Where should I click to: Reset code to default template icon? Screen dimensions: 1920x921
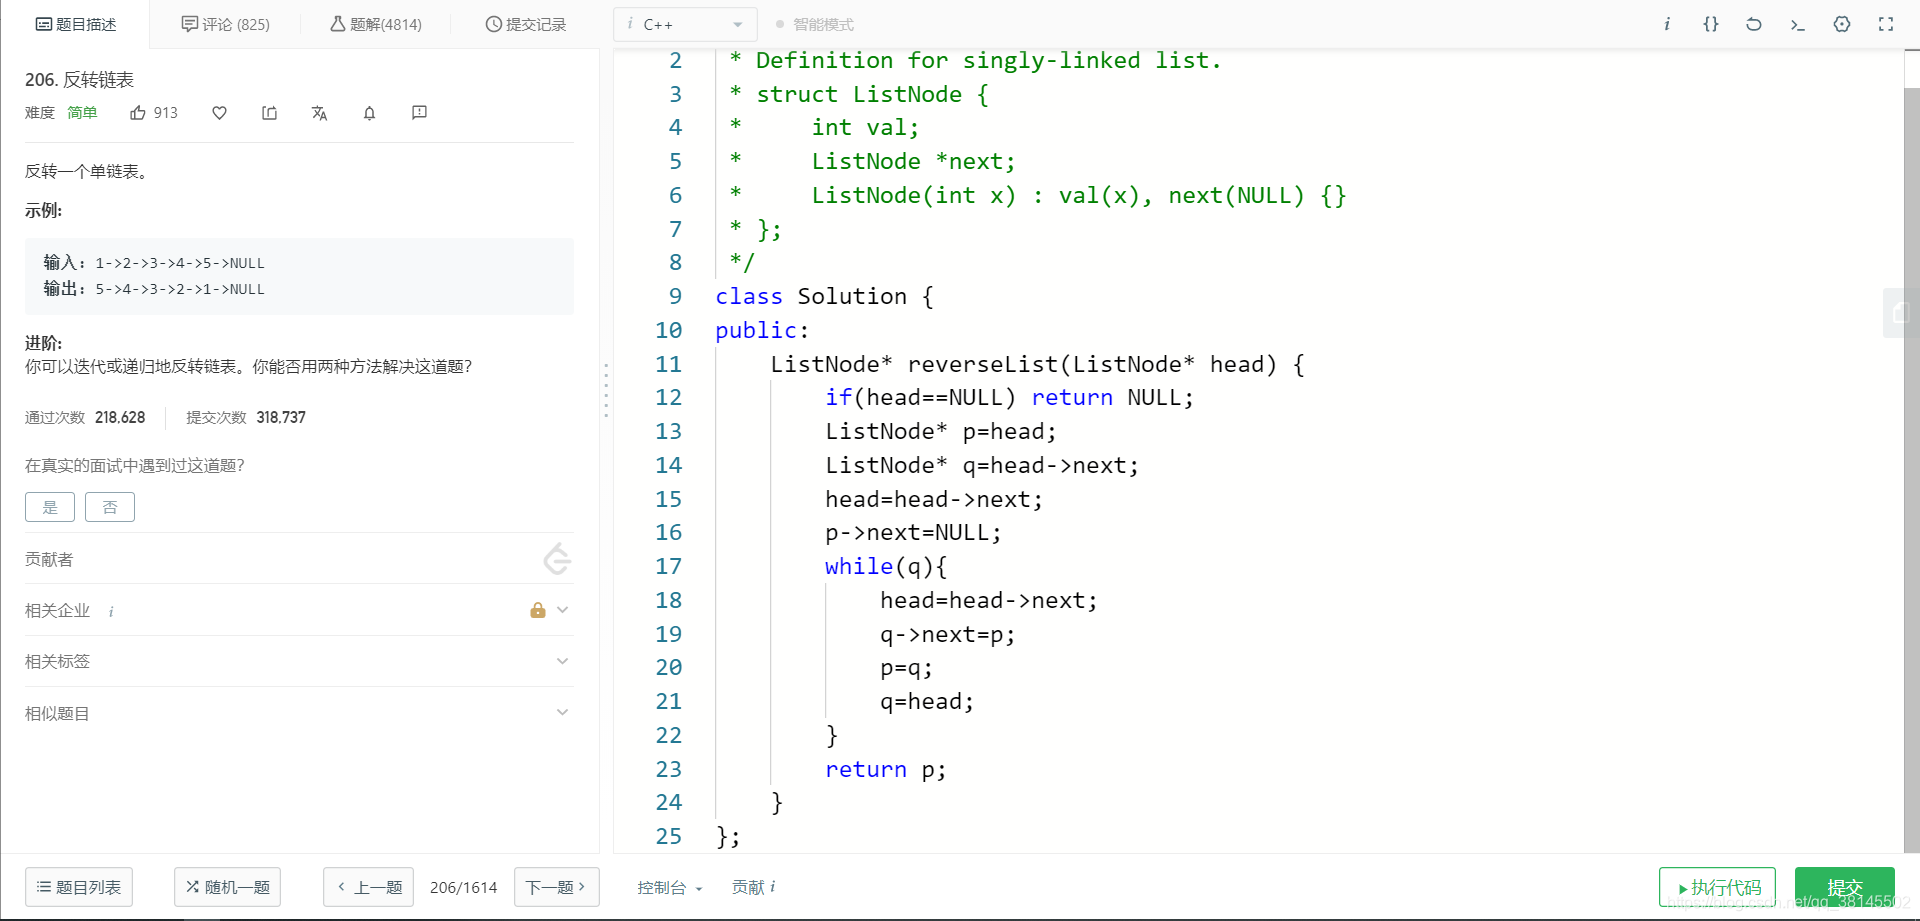click(x=1754, y=24)
